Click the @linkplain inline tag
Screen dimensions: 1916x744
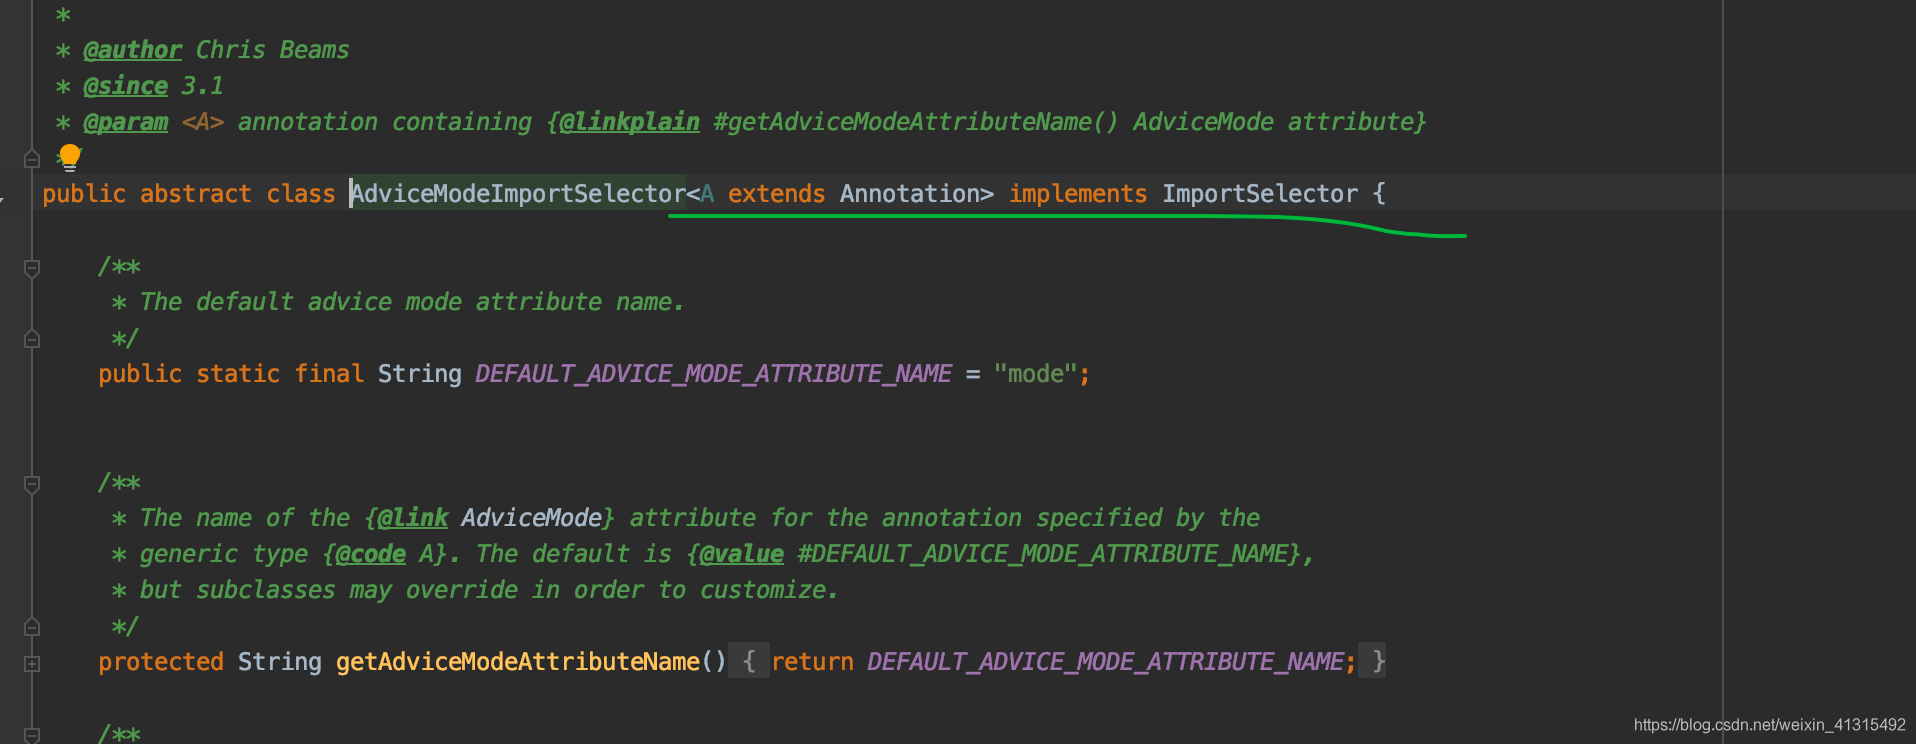coord(629,122)
